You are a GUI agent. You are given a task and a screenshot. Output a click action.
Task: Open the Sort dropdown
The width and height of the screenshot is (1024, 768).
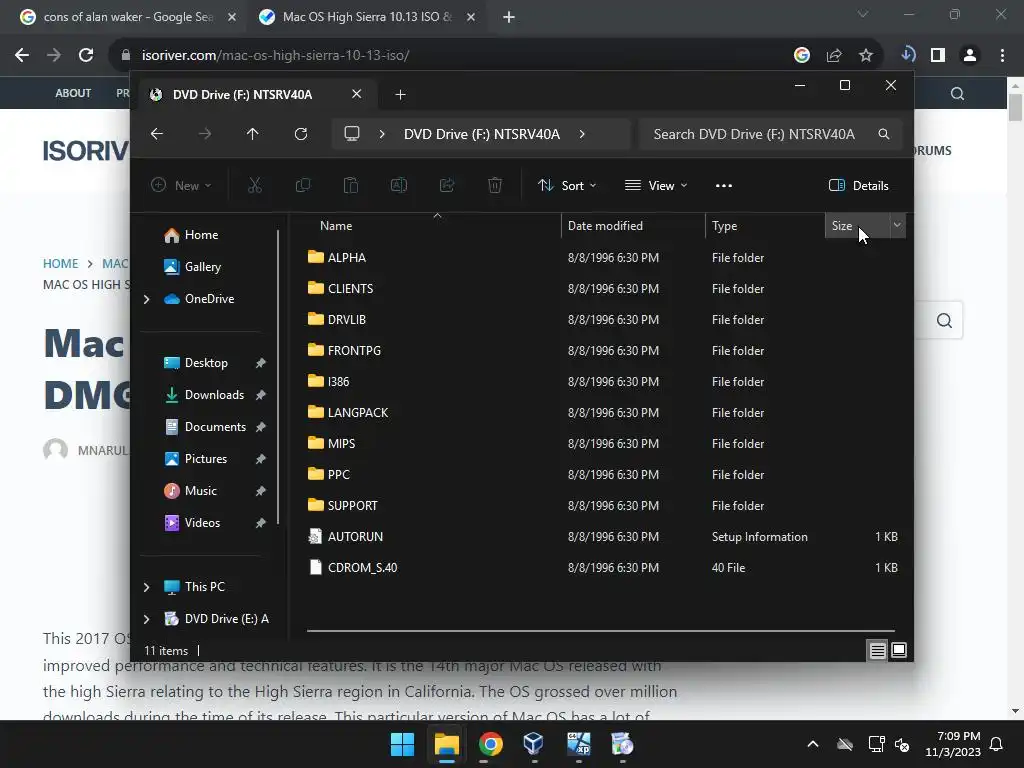(x=566, y=185)
